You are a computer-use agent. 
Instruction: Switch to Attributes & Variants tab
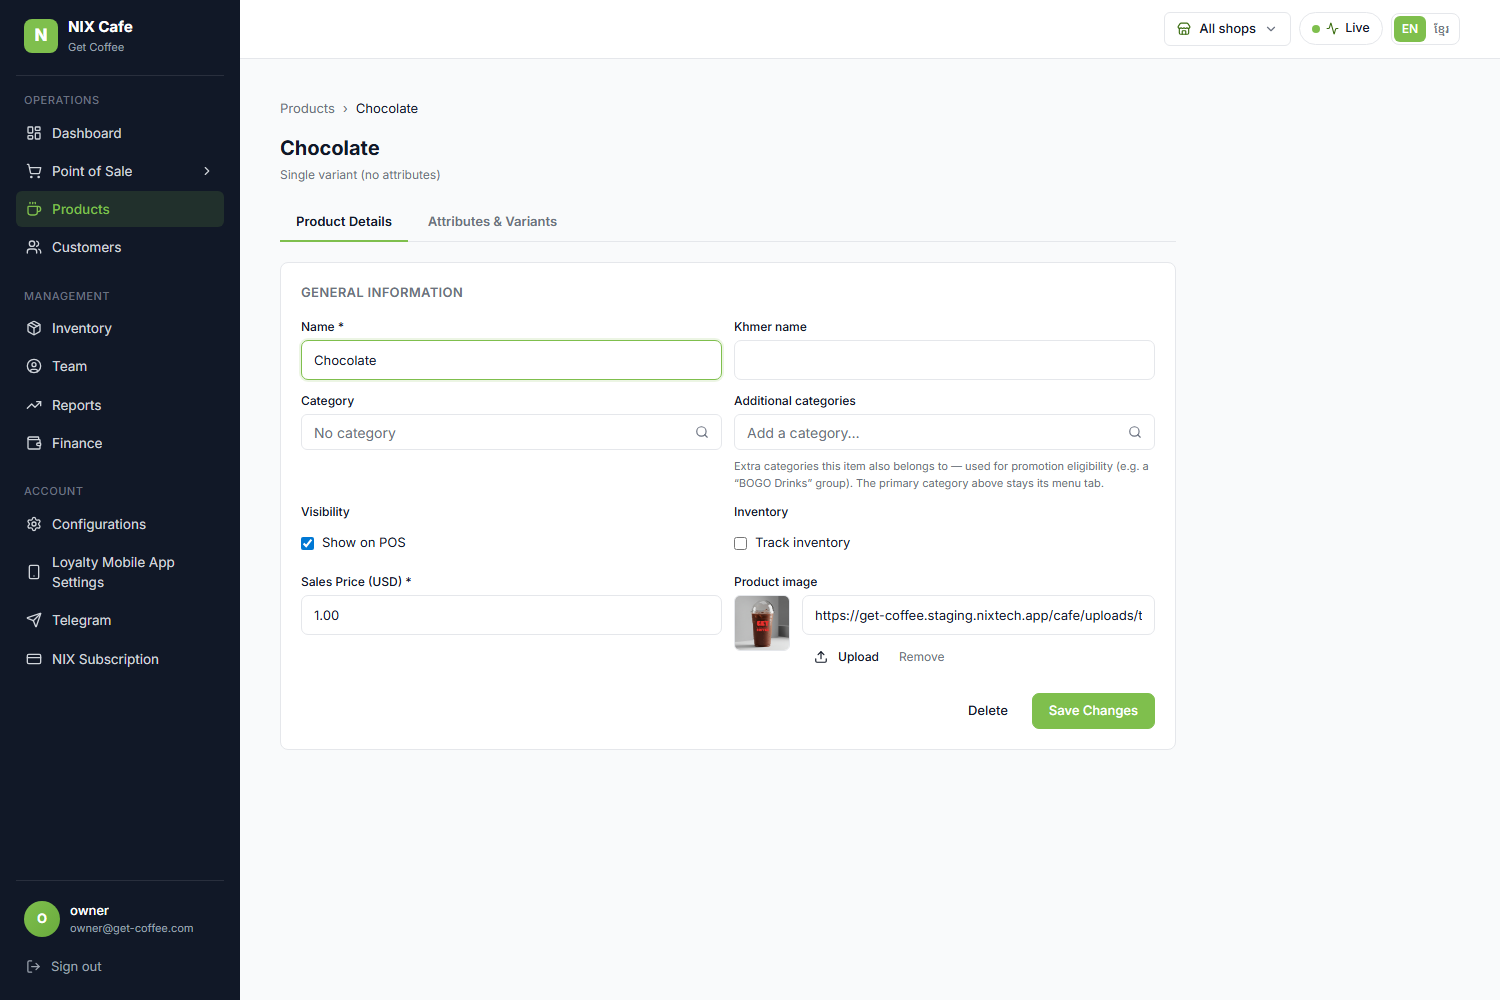[x=492, y=221]
